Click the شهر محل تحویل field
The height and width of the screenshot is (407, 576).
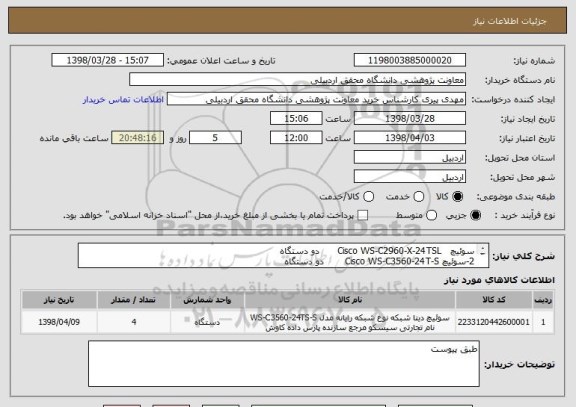click(x=410, y=177)
